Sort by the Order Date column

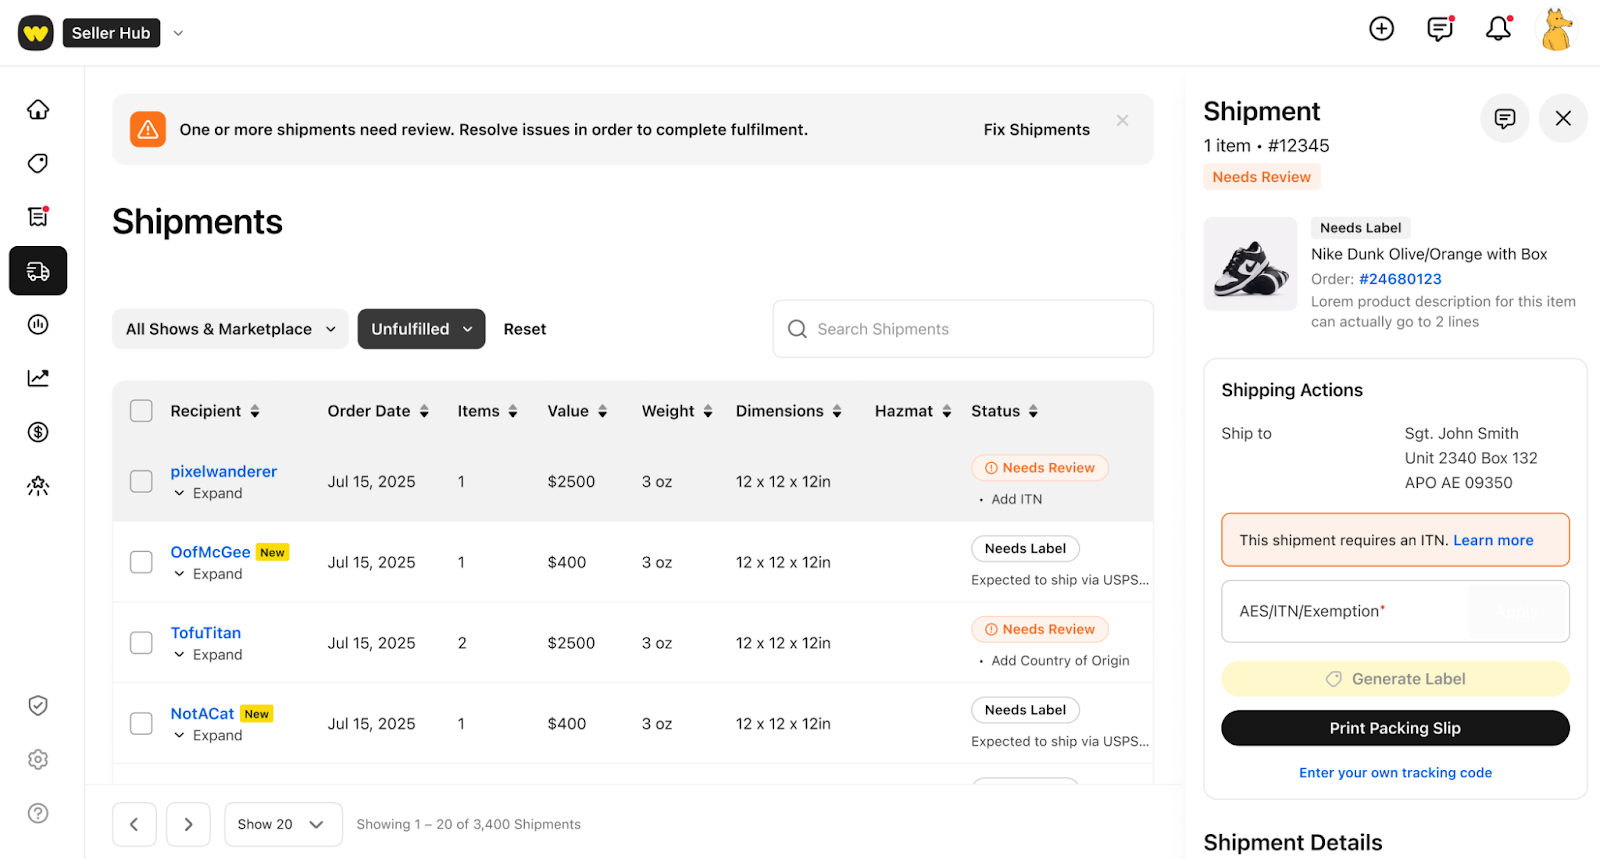[377, 411]
